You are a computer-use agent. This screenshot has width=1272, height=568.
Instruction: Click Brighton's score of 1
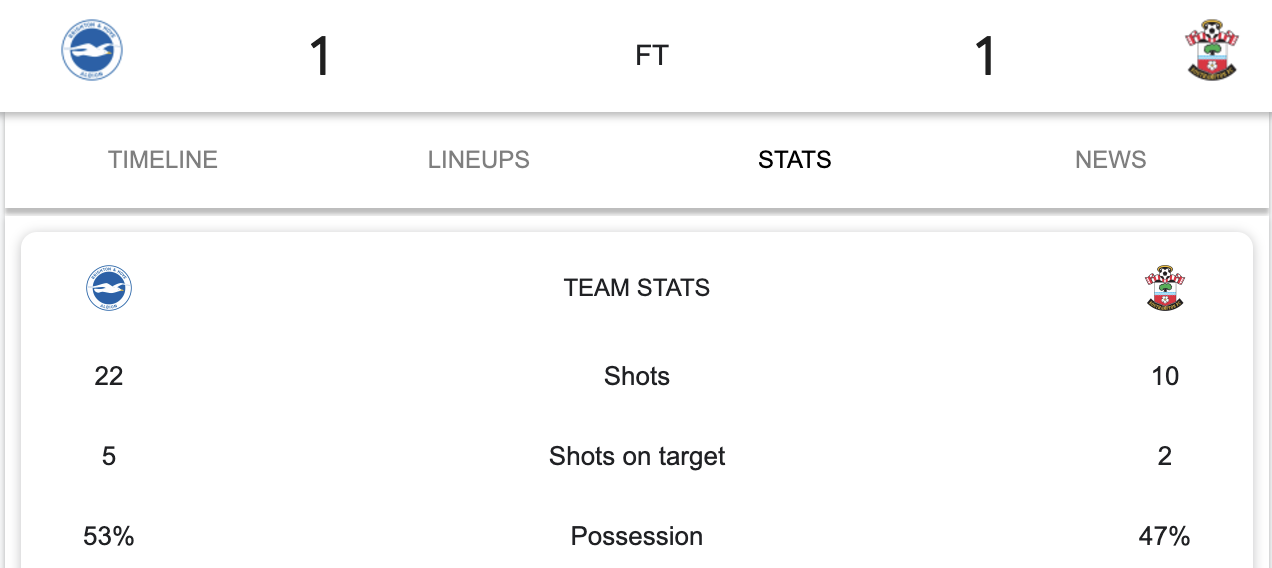pyautogui.click(x=319, y=56)
